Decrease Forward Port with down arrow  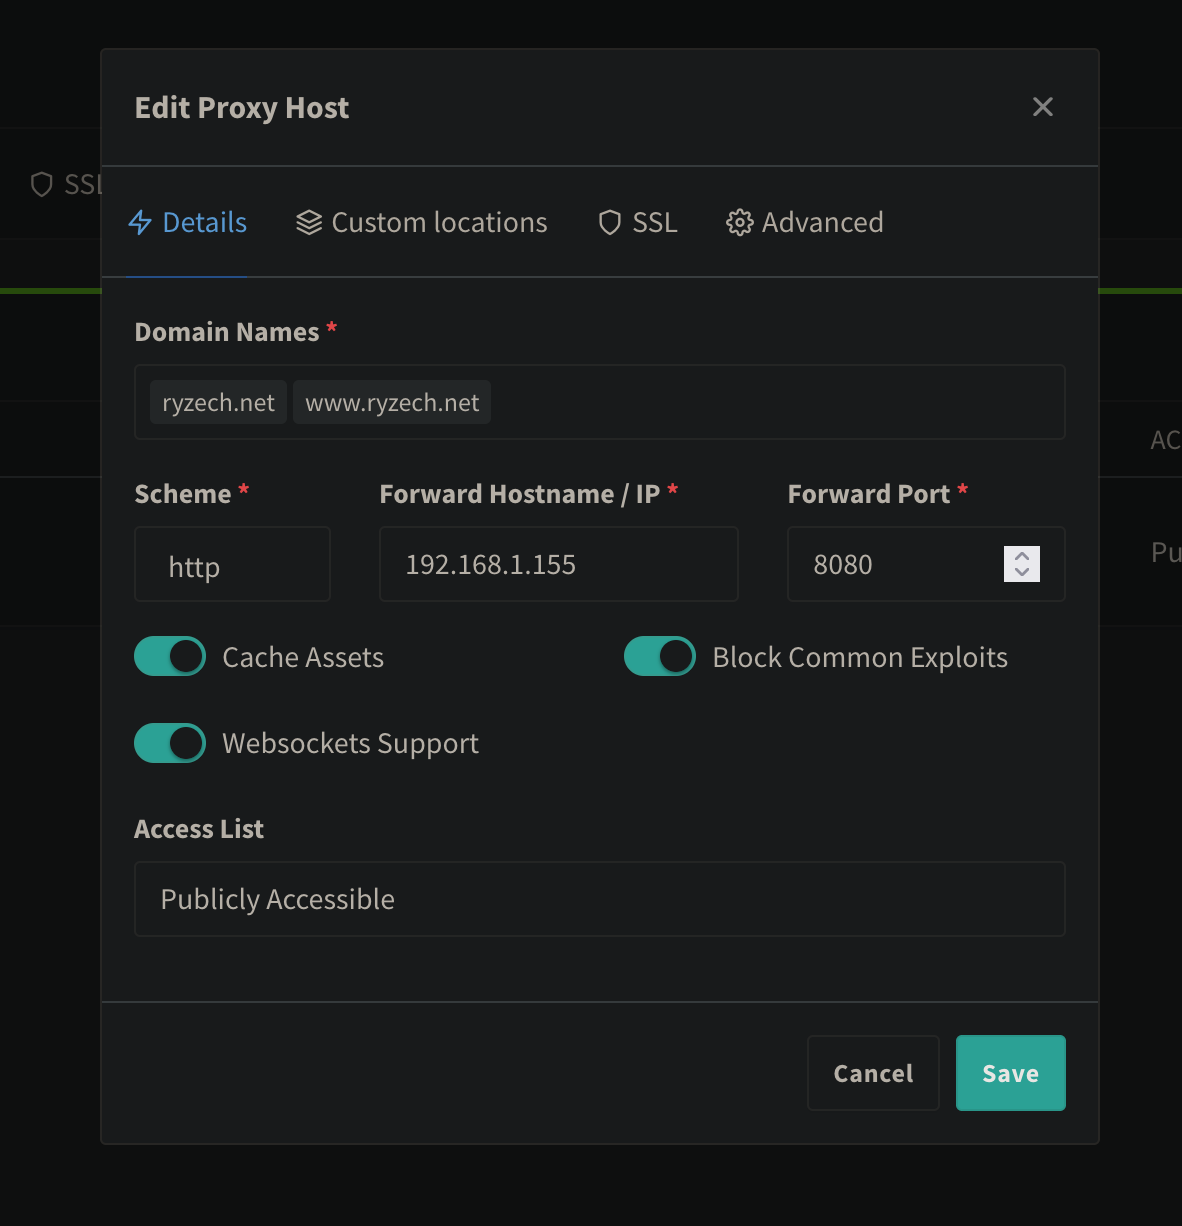pyautogui.click(x=1022, y=572)
